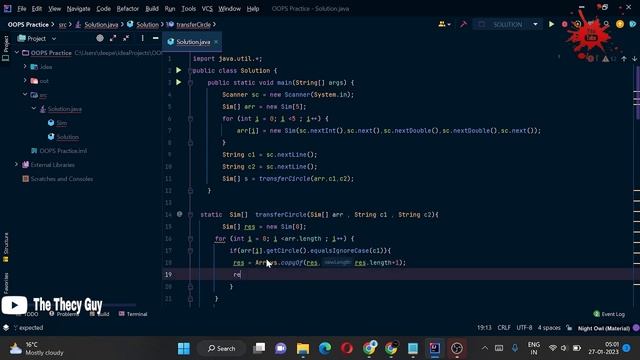
Task: Expand all in the Project panel
Action: coord(113,38)
